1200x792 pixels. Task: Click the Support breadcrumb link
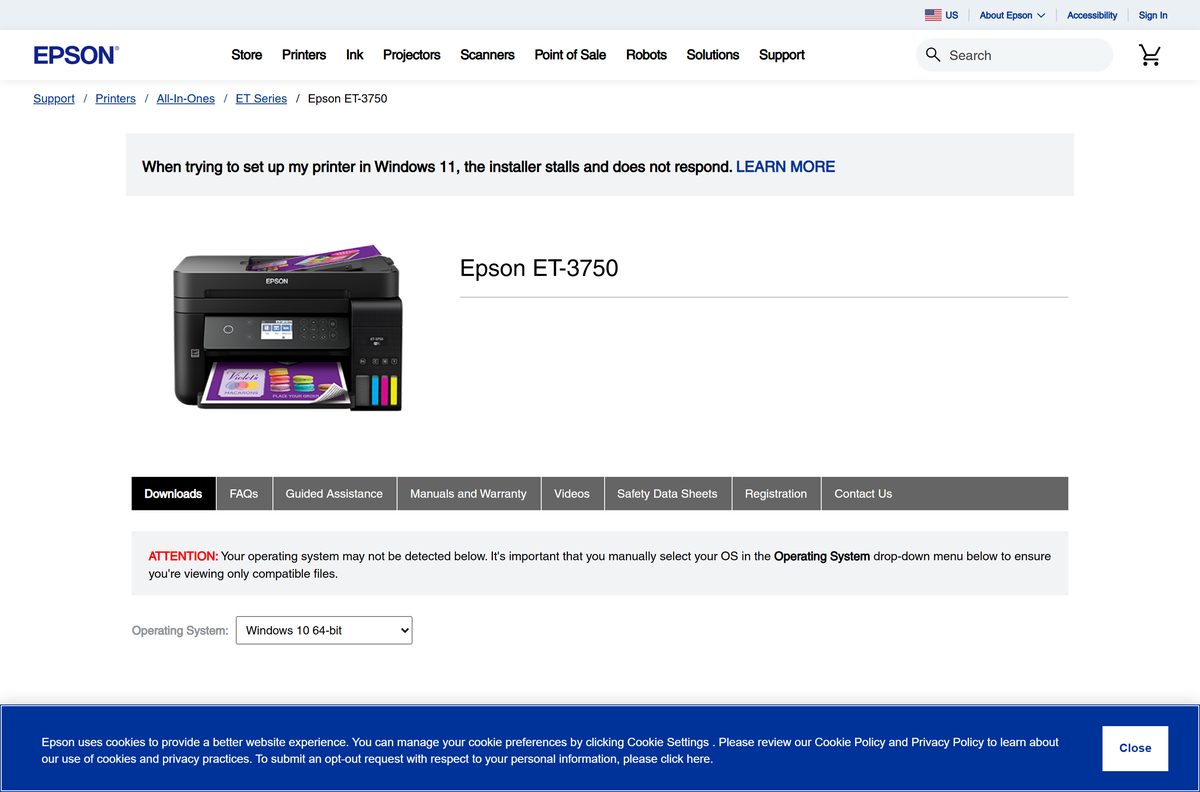tap(54, 98)
